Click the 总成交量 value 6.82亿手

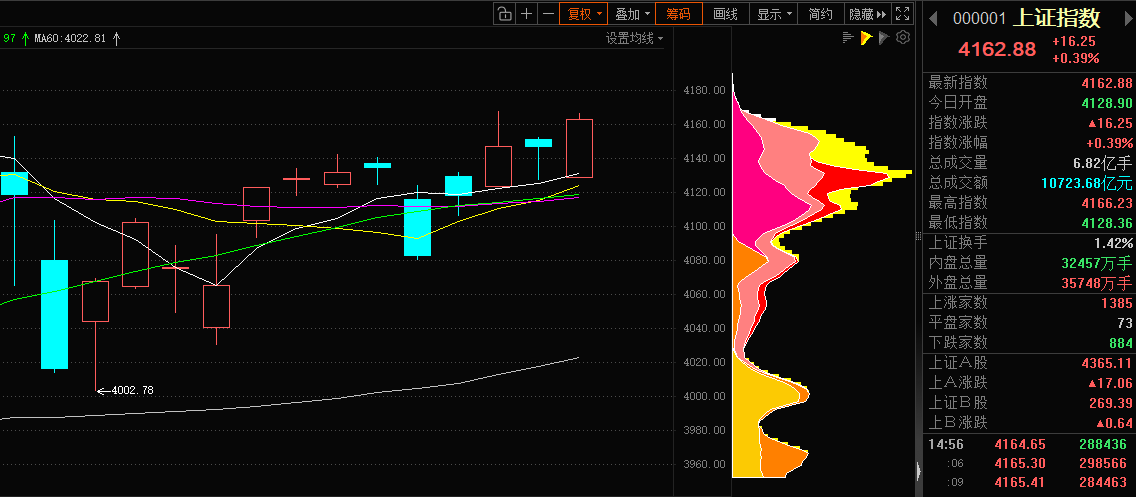pos(1102,163)
